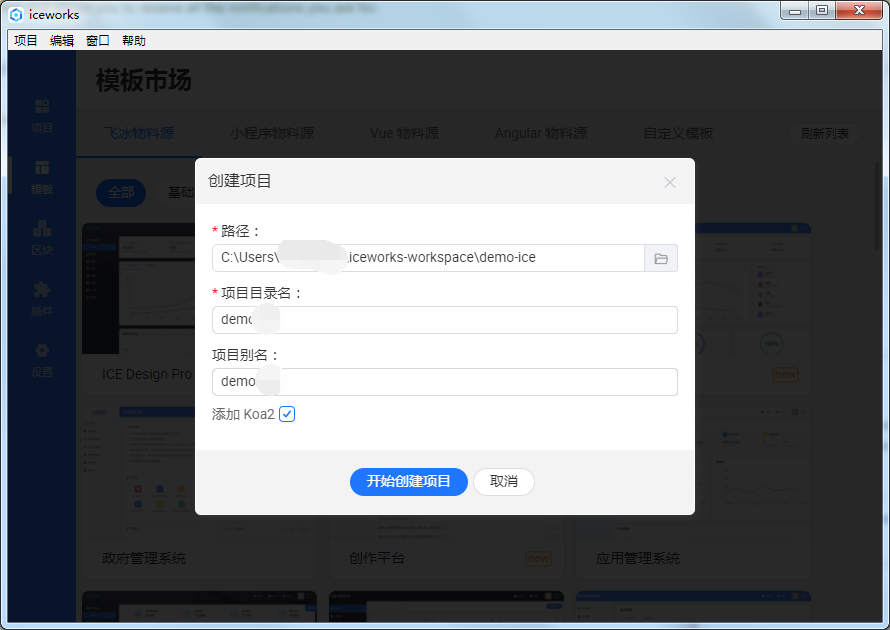Open the 项目 menu in the menu bar

click(24, 40)
